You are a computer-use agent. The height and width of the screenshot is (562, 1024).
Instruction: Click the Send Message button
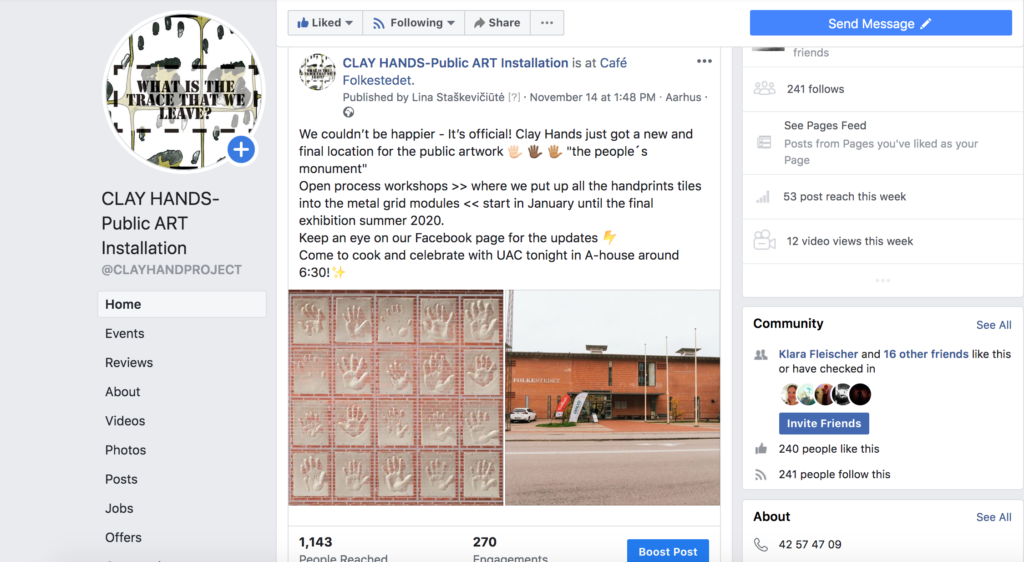880,23
